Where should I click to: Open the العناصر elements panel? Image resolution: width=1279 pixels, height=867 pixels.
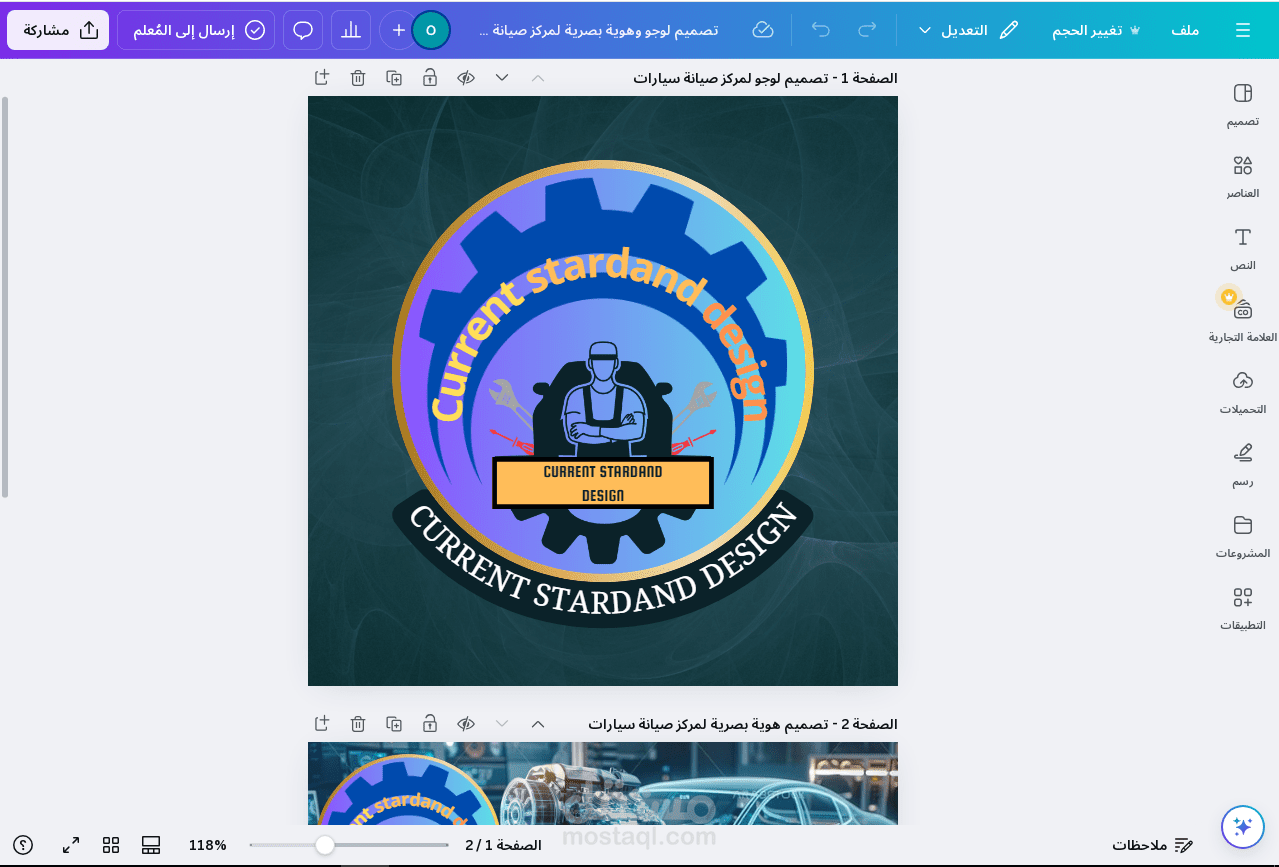click(1243, 177)
